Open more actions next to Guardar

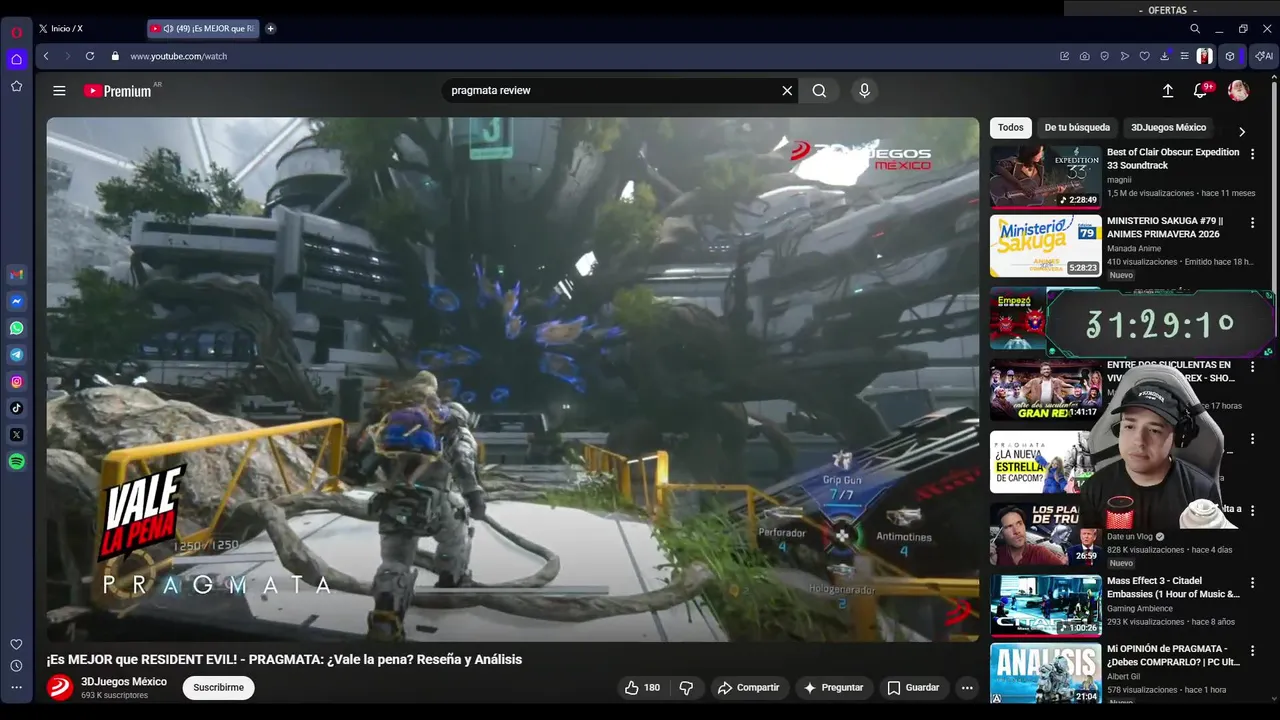click(967, 688)
